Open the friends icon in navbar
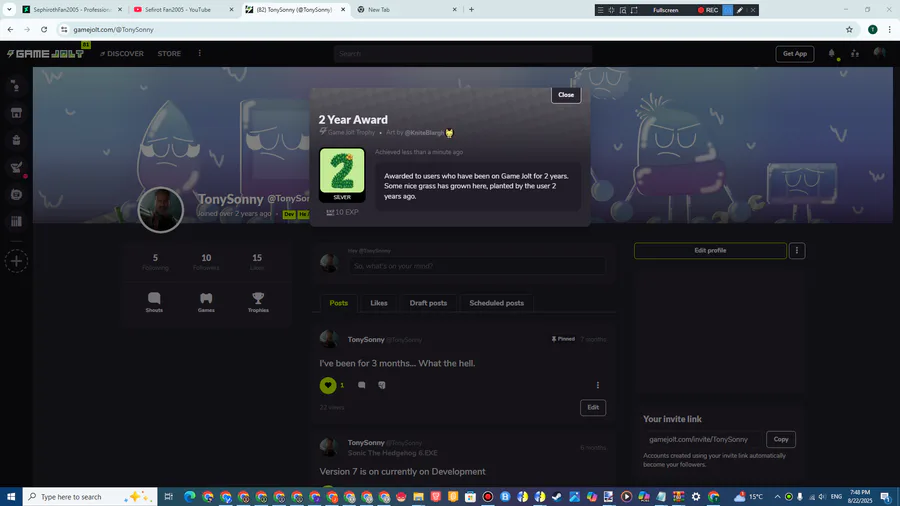900x506 pixels. click(x=855, y=53)
